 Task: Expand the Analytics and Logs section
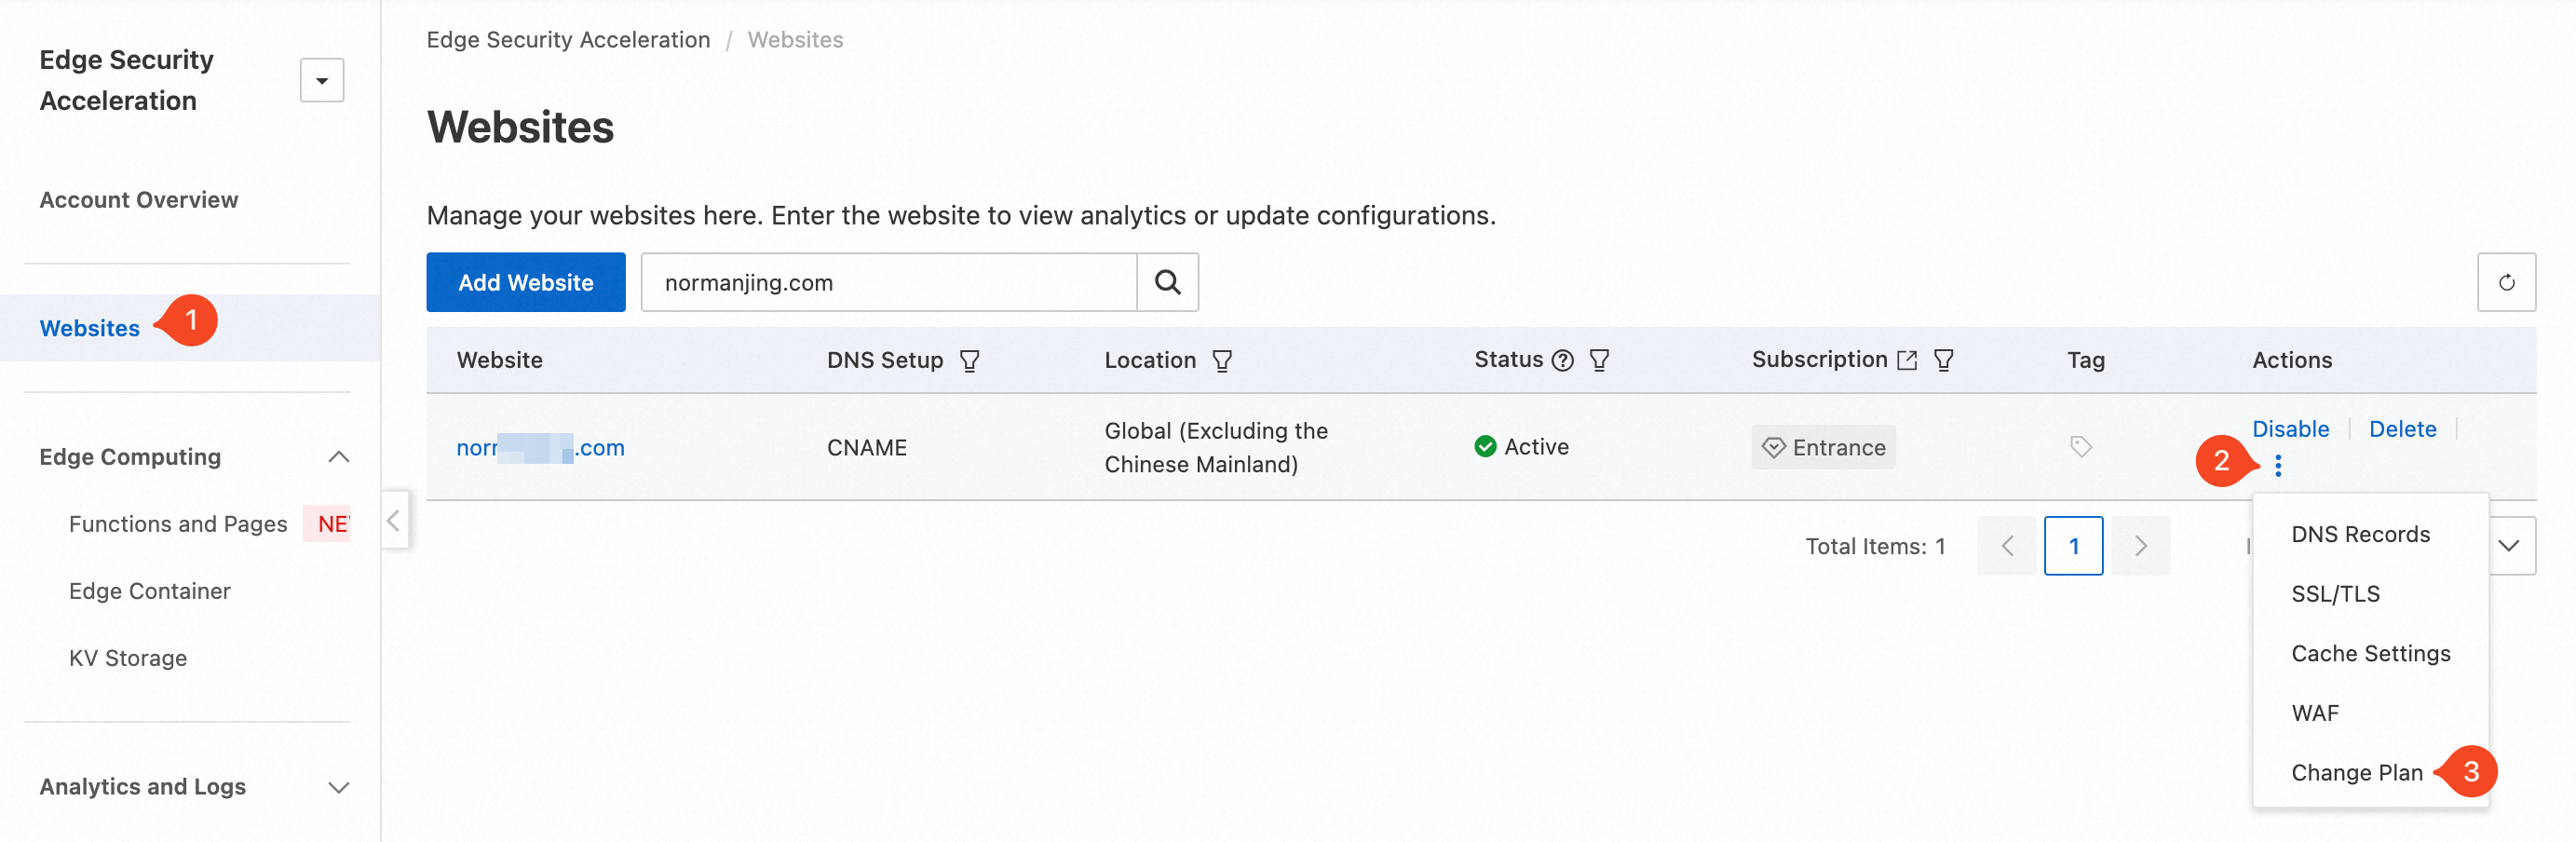pos(338,787)
